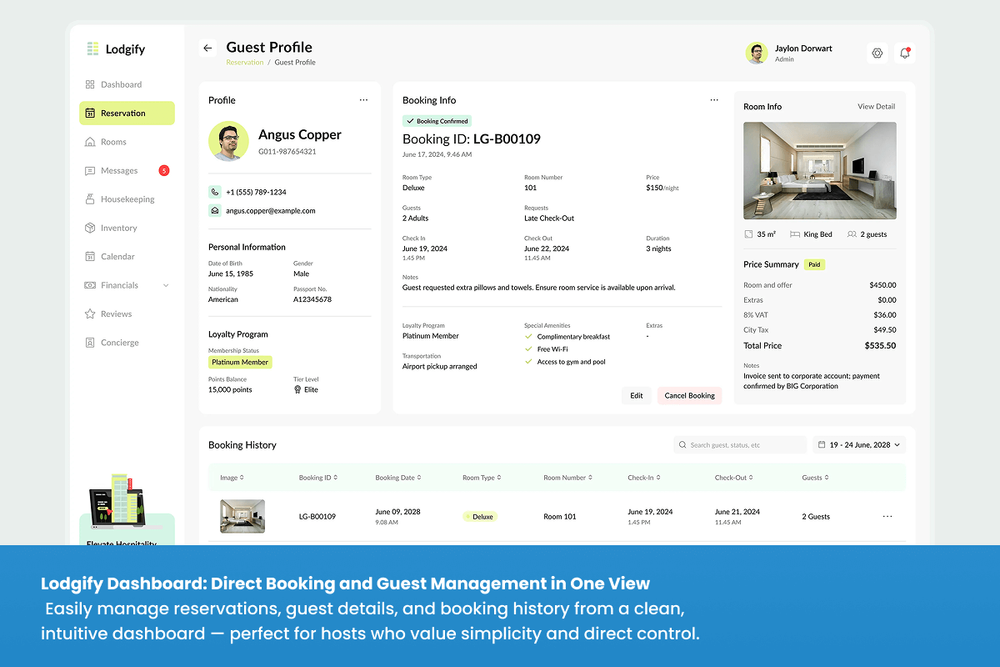Open Housekeeping menu item
This screenshot has height=667, width=1000.
click(127, 199)
